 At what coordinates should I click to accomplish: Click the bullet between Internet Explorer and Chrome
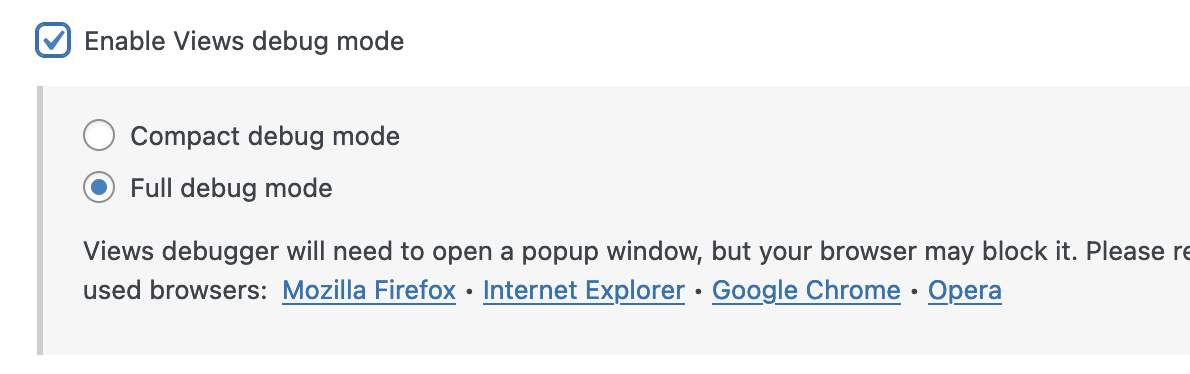click(698, 291)
